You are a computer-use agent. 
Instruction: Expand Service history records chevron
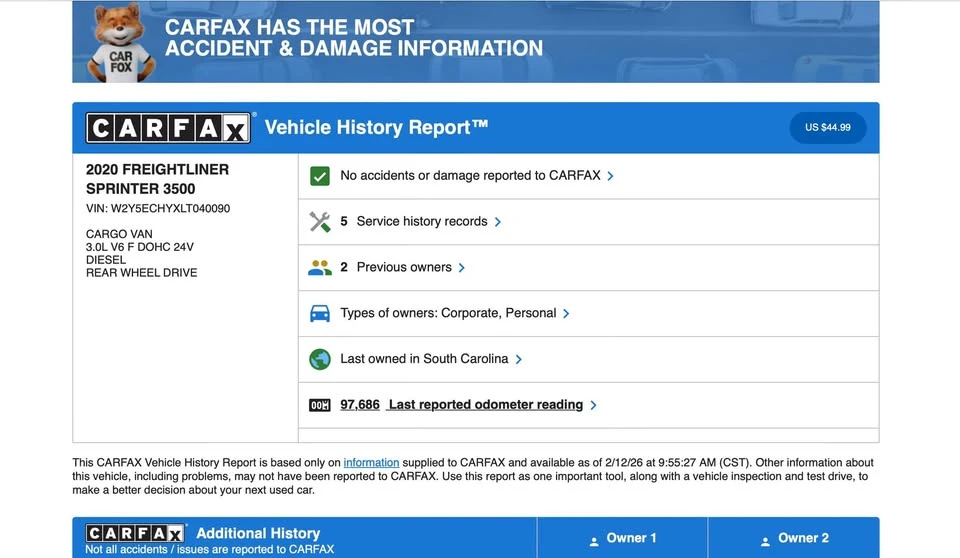click(x=498, y=222)
